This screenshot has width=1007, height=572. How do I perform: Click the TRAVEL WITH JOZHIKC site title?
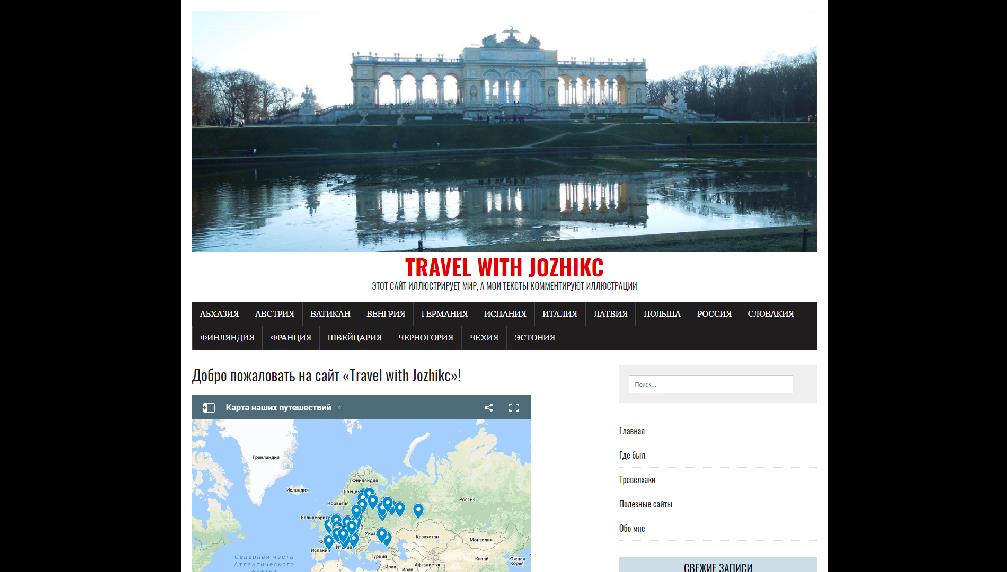tap(504, 267)
